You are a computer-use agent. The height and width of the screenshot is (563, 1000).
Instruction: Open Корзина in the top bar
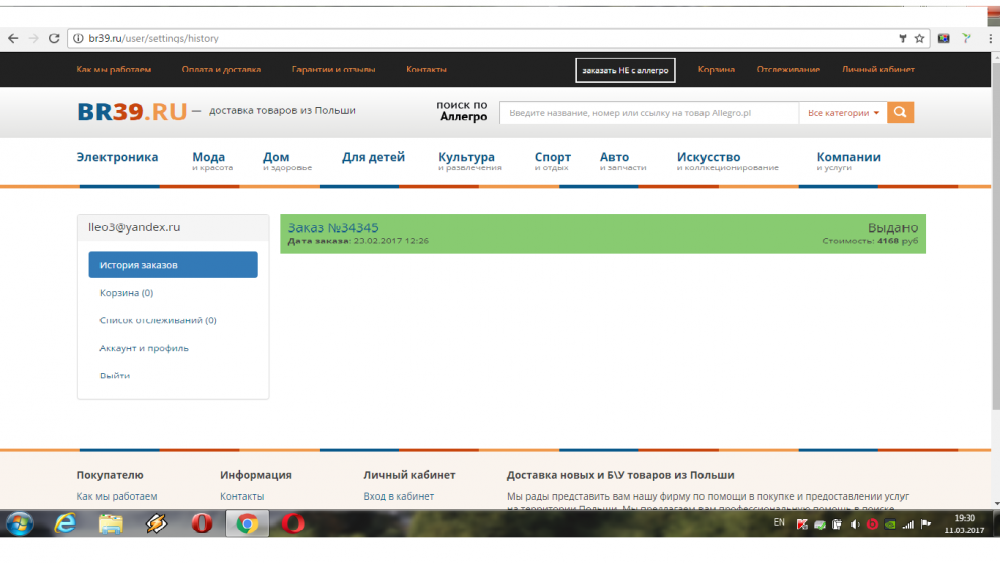click(716, 69)
